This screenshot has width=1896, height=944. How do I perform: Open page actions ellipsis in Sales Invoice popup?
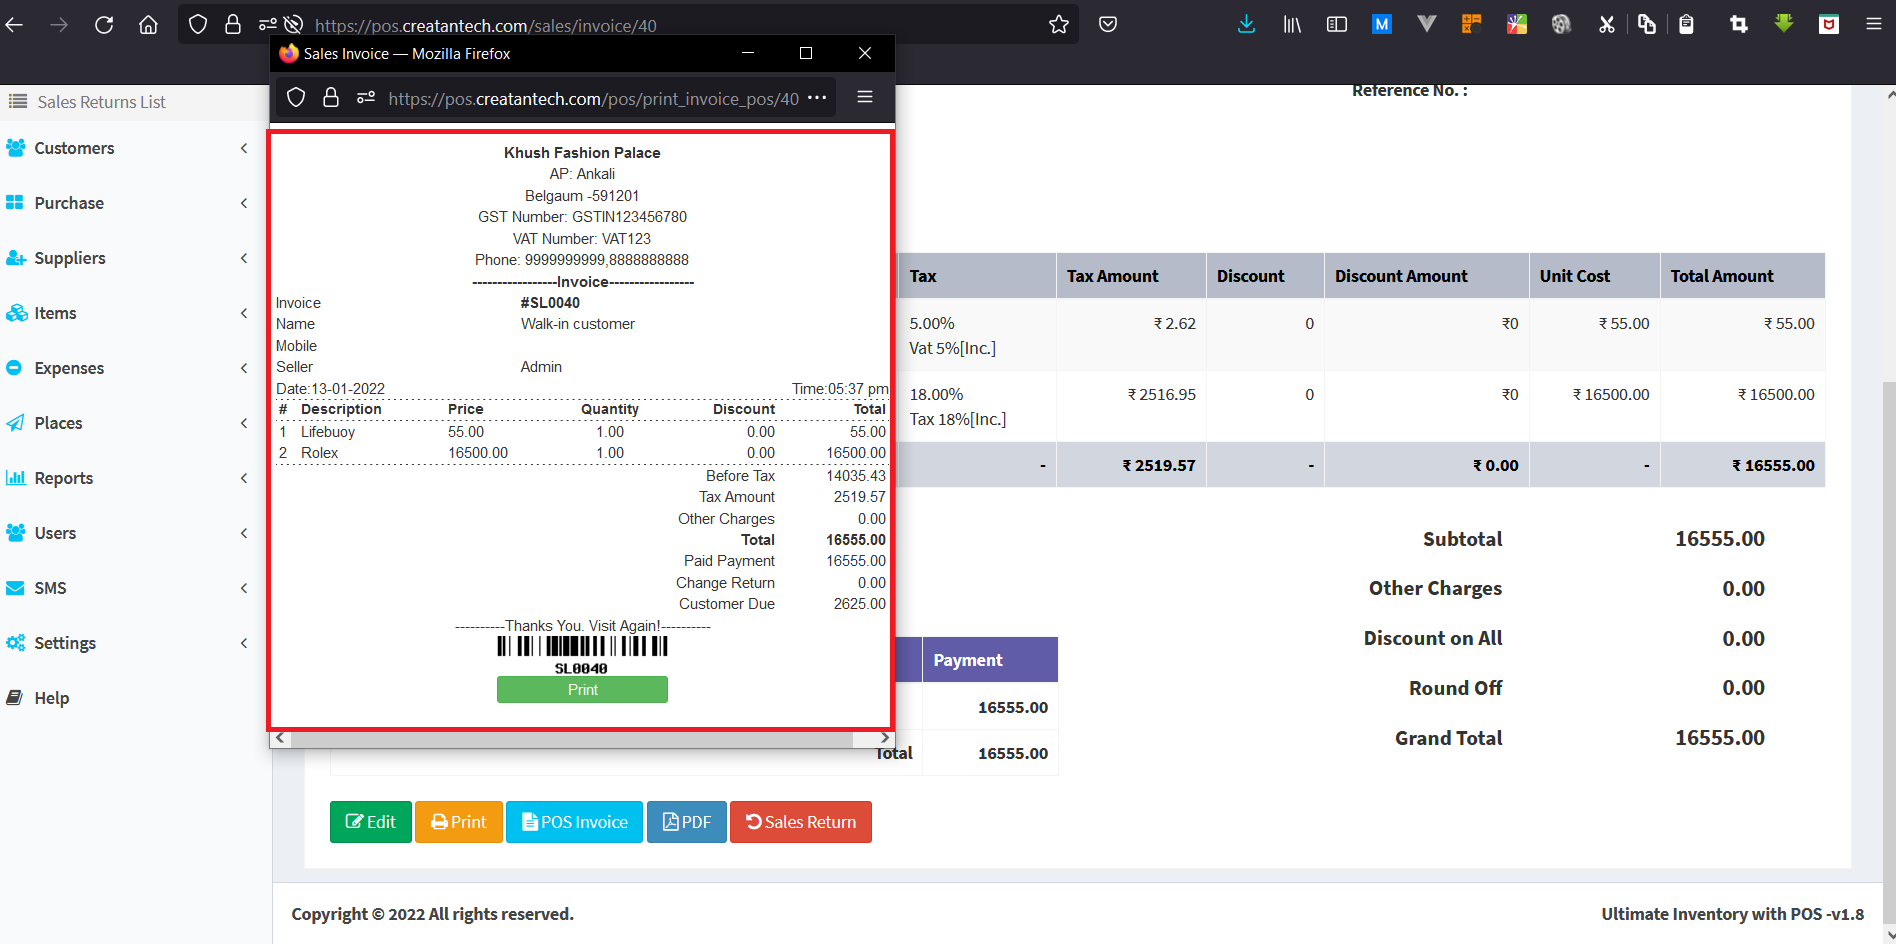817,97
